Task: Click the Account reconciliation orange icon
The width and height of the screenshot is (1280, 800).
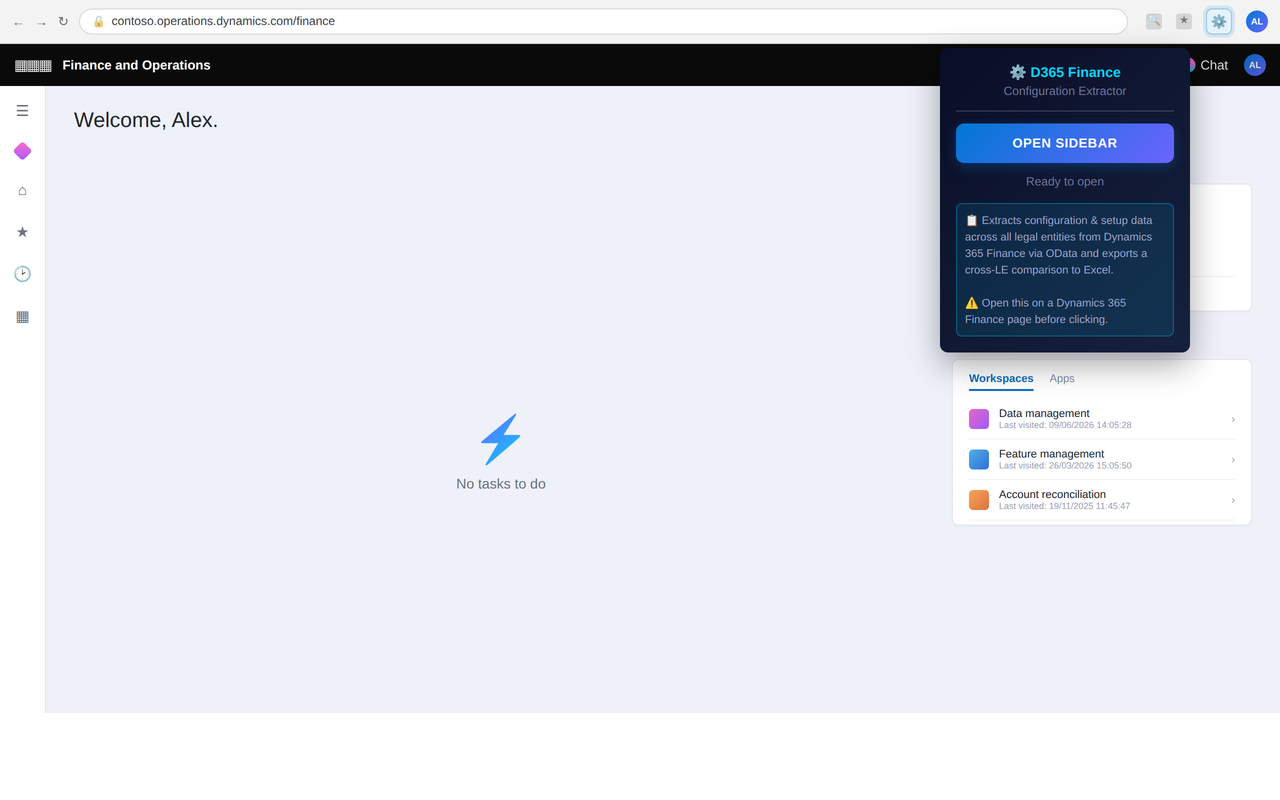Action: pos(979,499)
